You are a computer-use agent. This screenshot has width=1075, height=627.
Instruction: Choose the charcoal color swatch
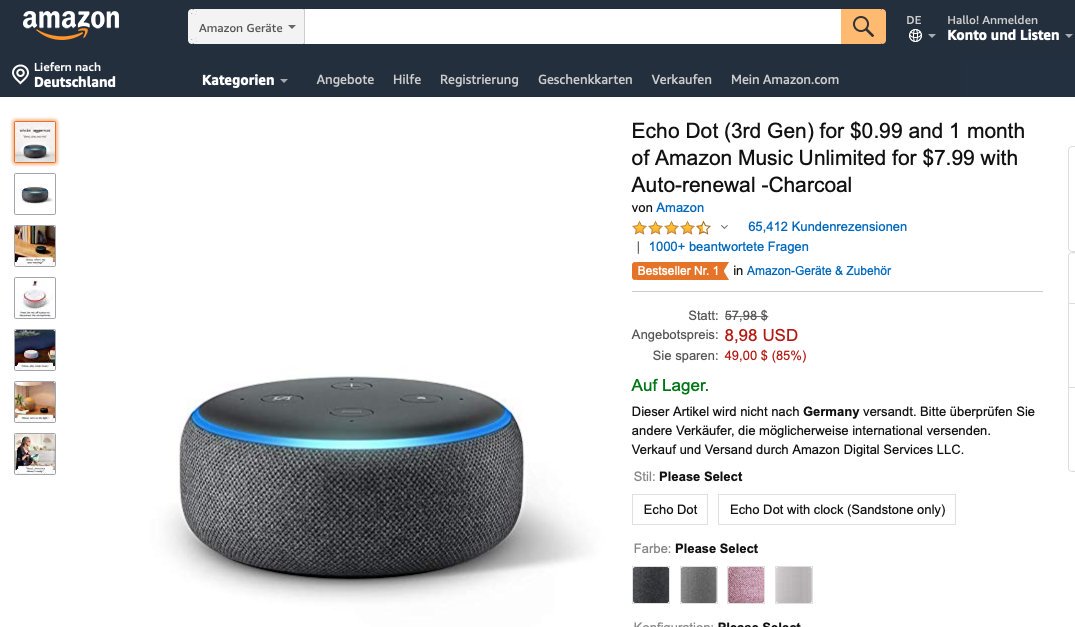click(651, 585)
